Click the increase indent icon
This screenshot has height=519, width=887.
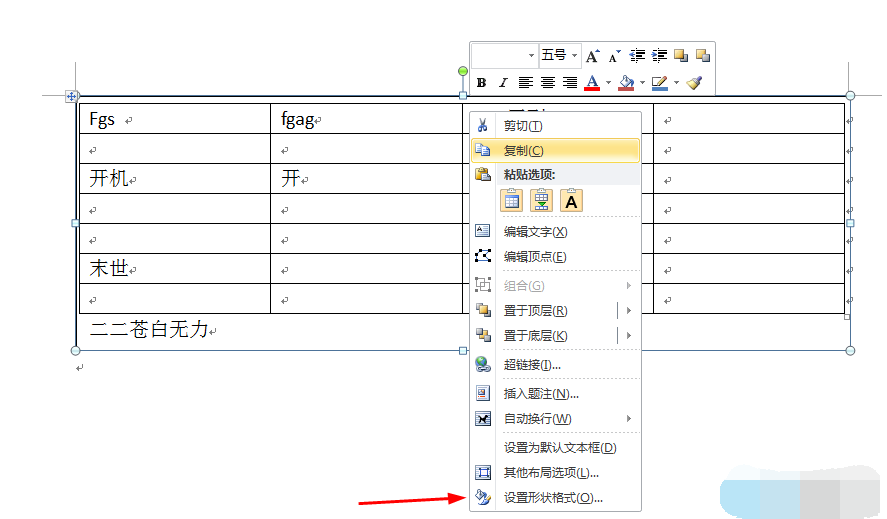pyautogui.click(x=660, y=56)
